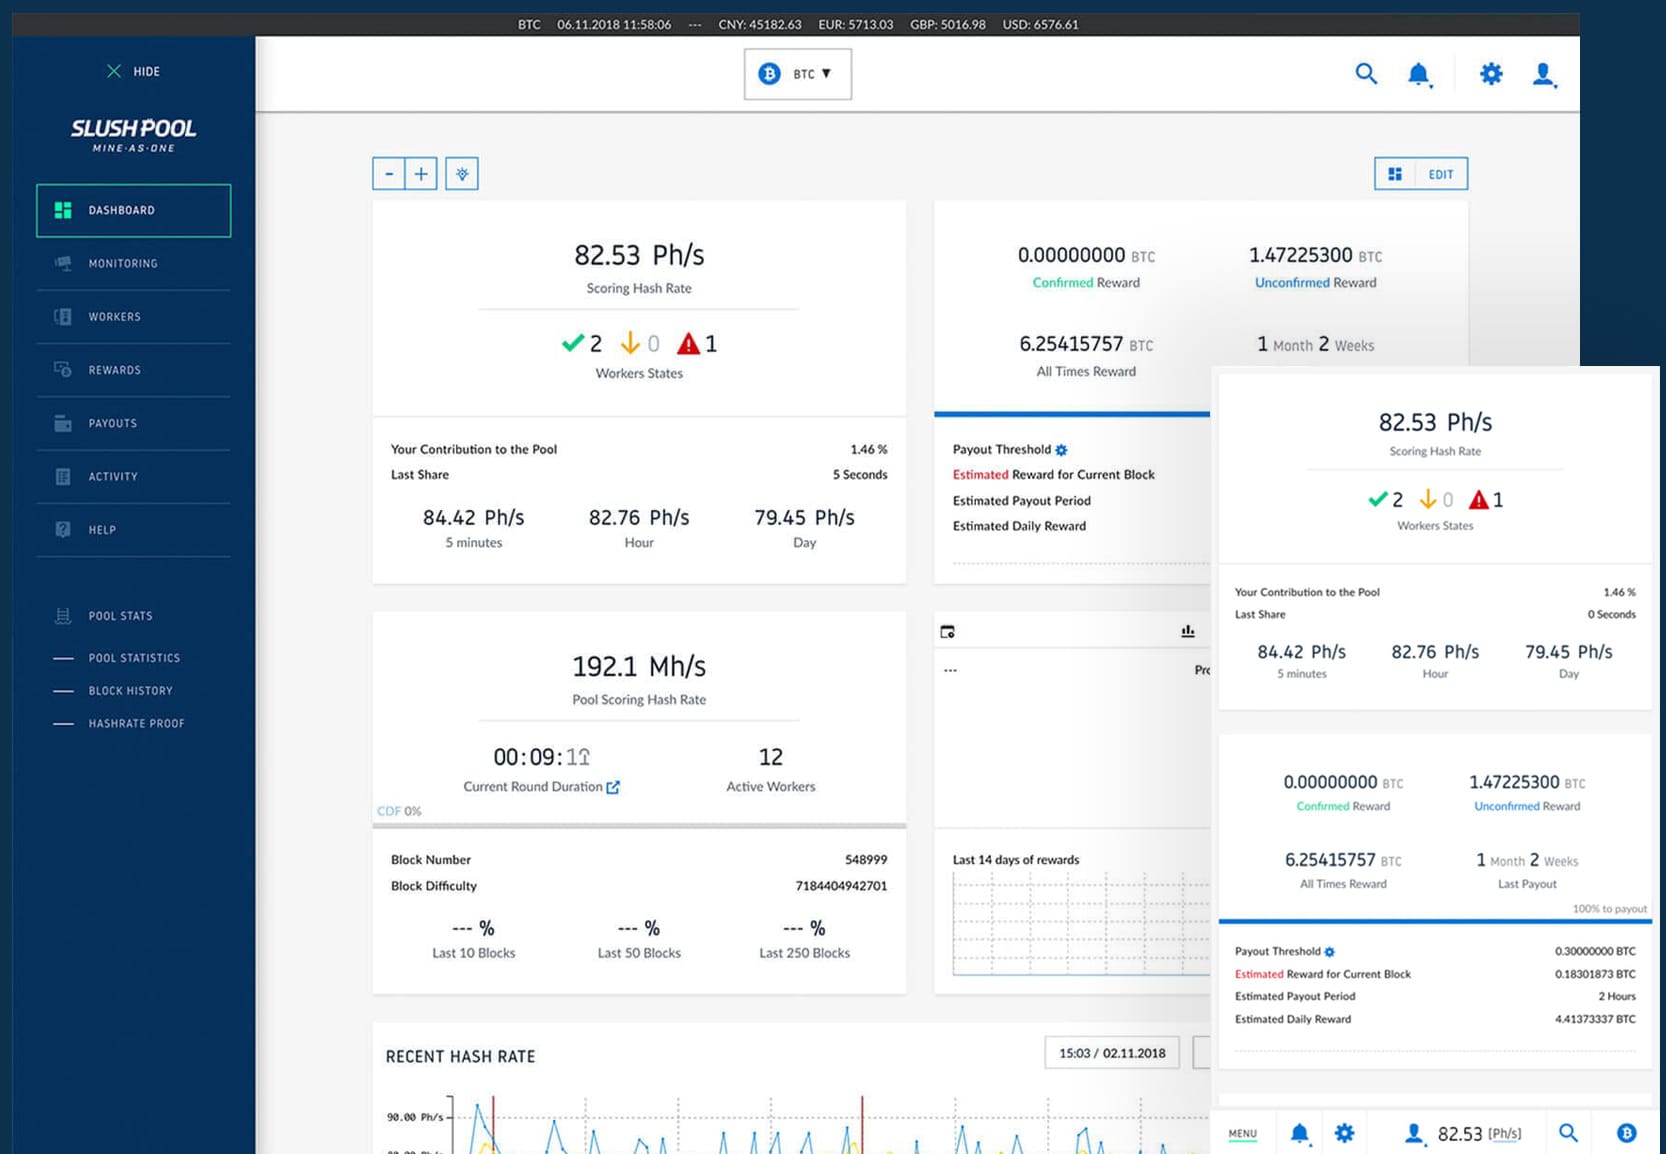Open MENU in the mobile bottom bar
This screenshot has height=1154, width=1666.
(x=1243, y=1134)
